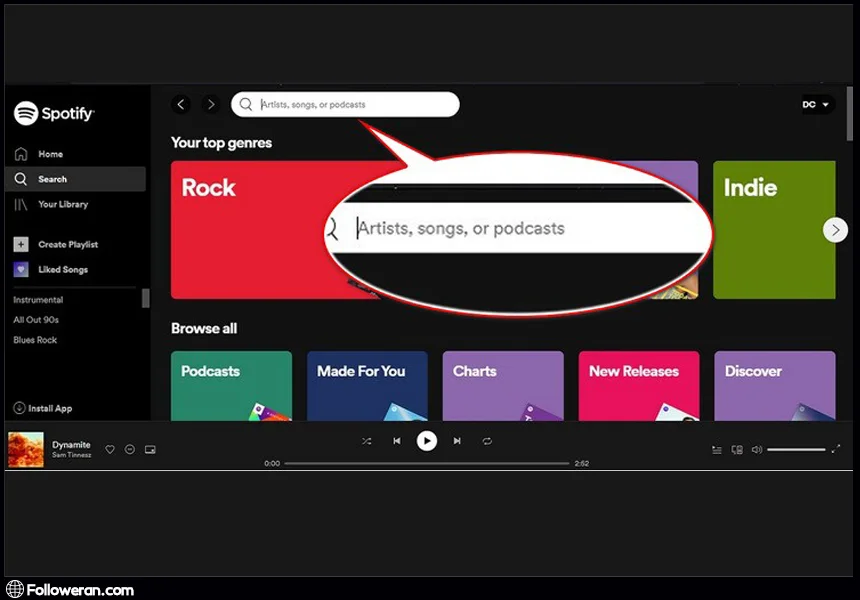Toggle shuffle playback
This screenshot has width=860, height=600.
[x=366, y=441]
